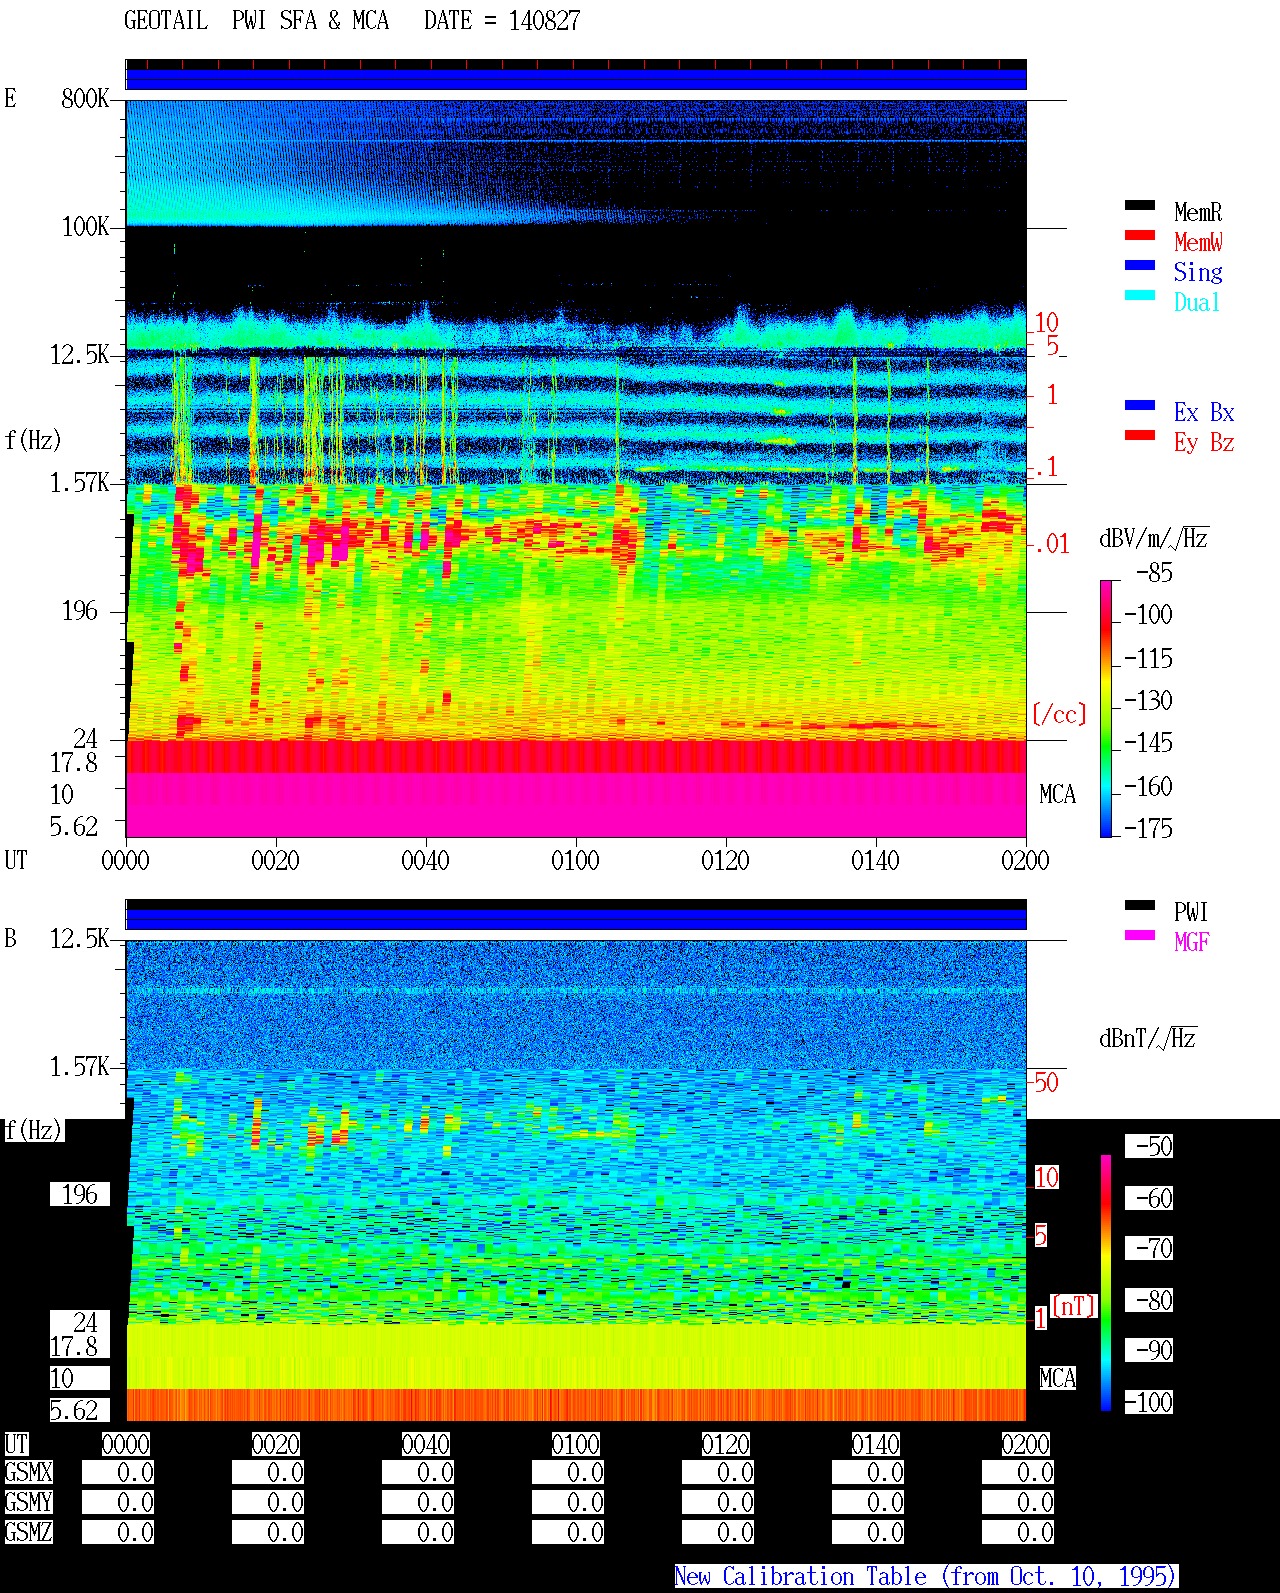Select the blue Sing legend swatch

click(x=1140, y=266)
